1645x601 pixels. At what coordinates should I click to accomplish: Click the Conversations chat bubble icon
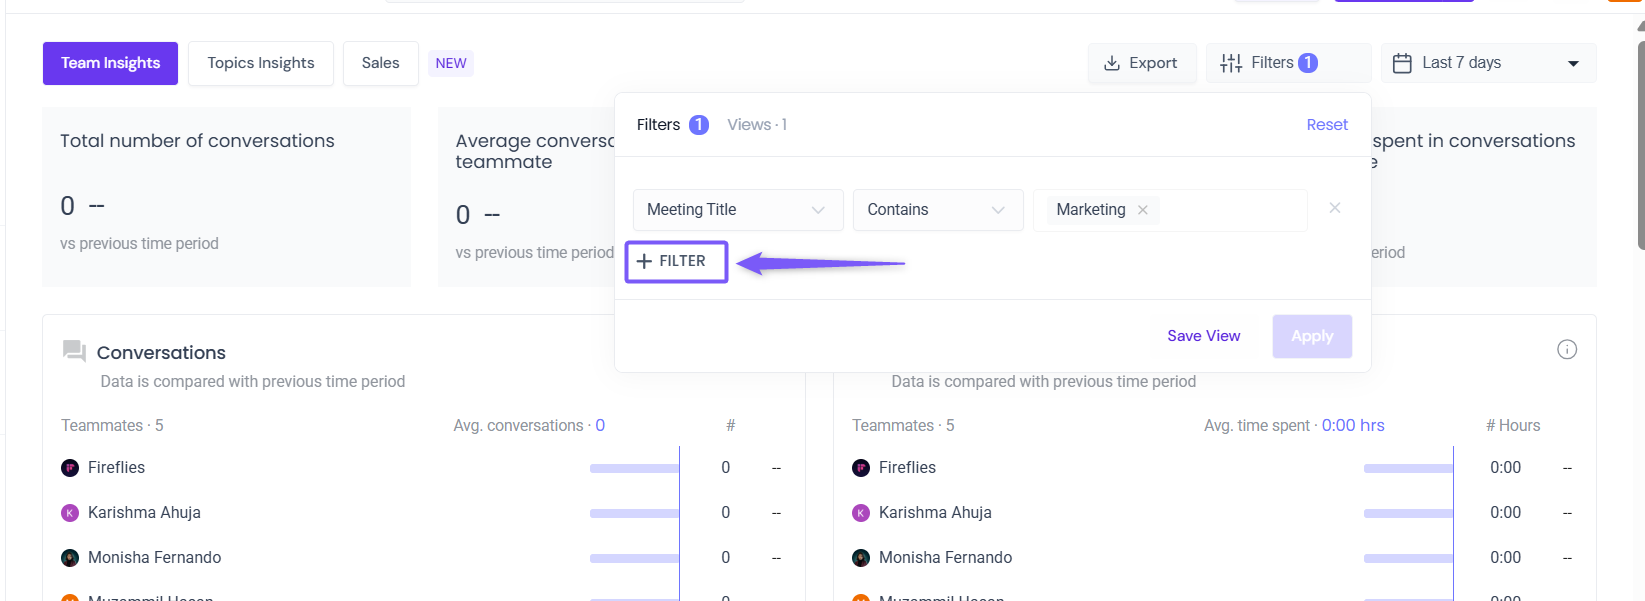pos(74,350)
